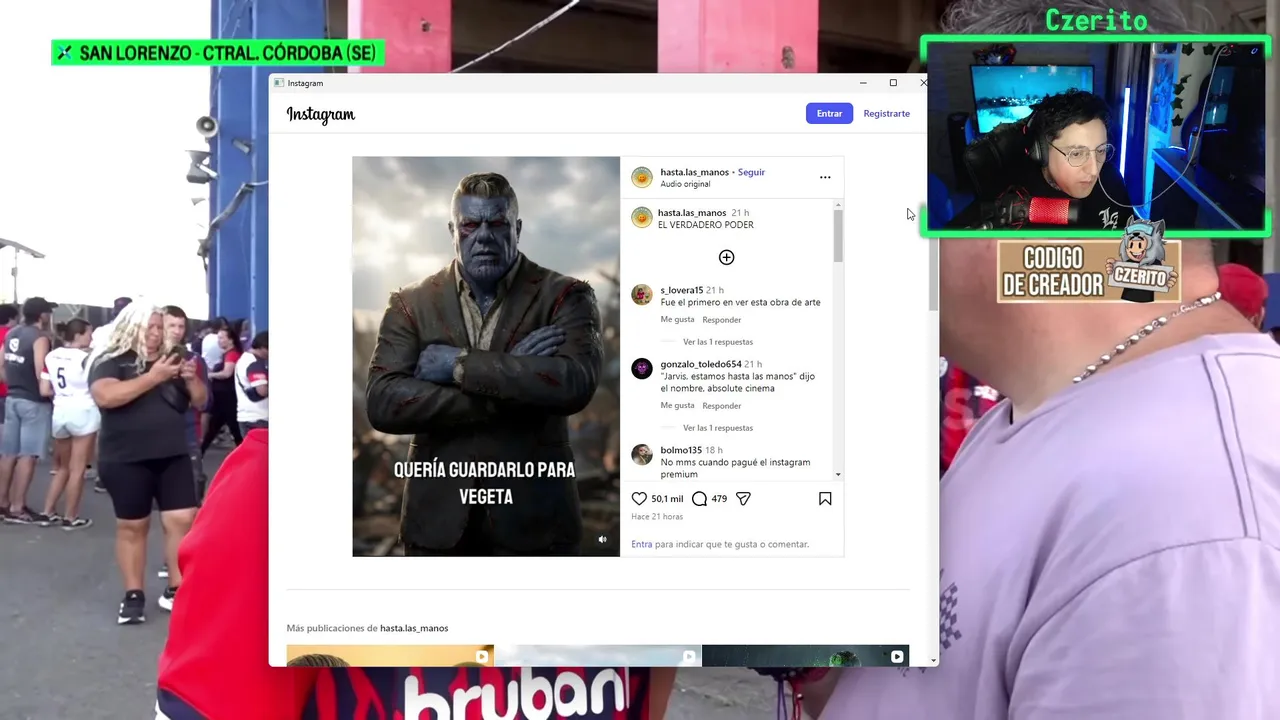The image size is (1280, 720).
Task: Click the video post showing Vegeta caption
Action: coord(486,356)
